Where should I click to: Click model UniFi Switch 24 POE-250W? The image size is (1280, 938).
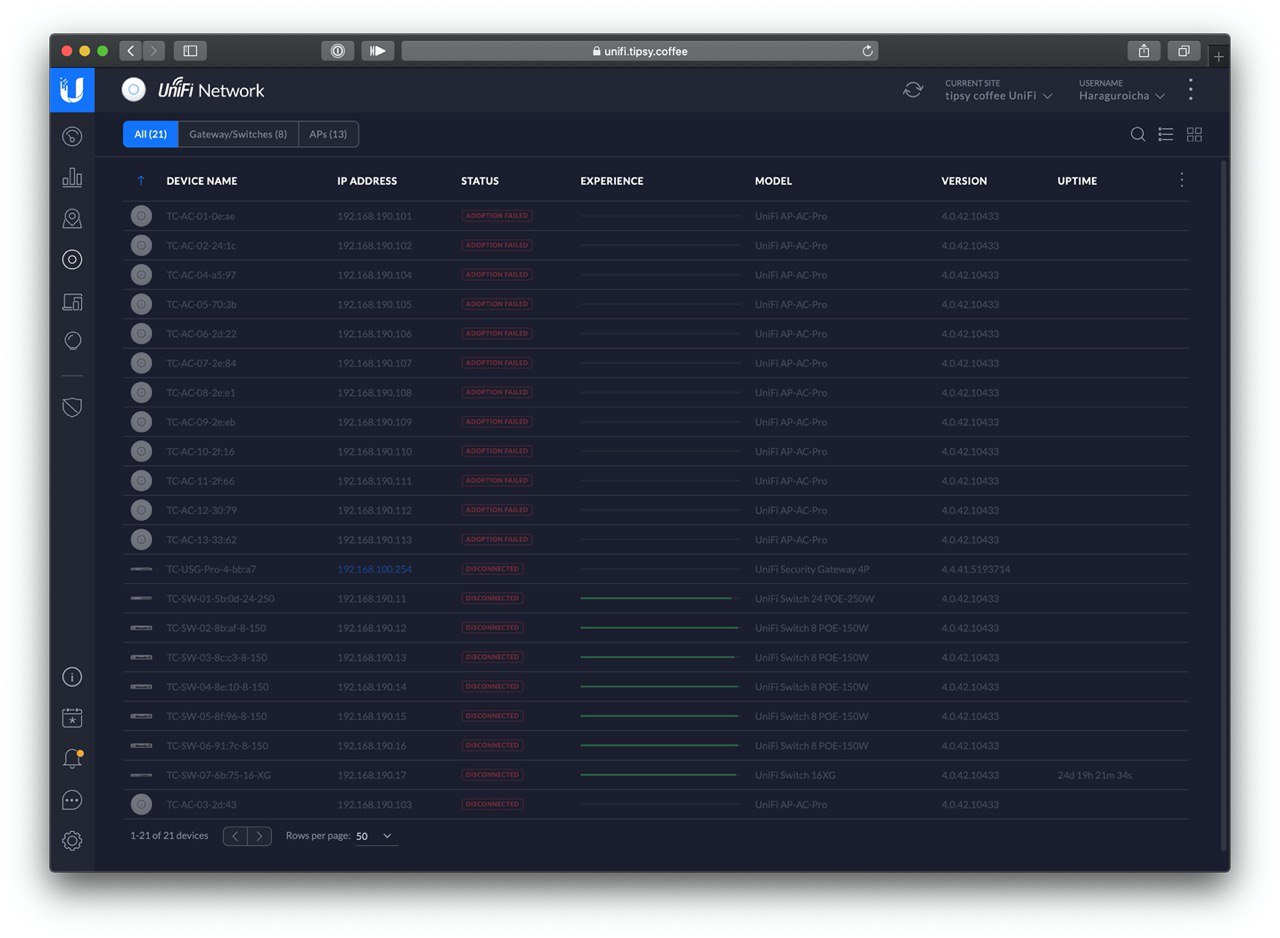pyautogui.click(x=814, y=599)
